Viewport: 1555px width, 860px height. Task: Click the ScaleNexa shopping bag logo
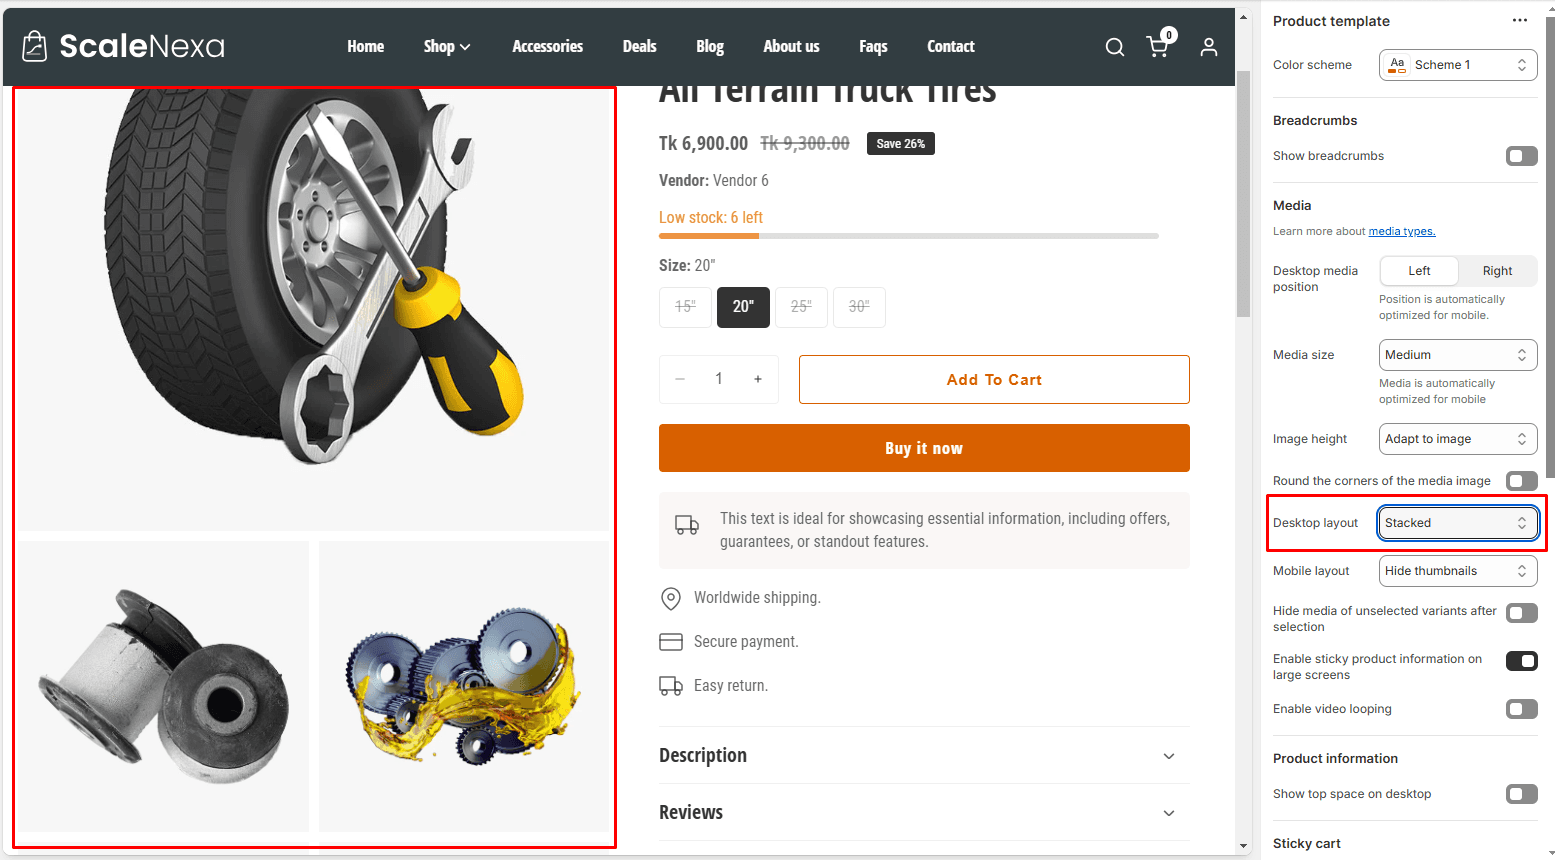[x=35, y=46]
